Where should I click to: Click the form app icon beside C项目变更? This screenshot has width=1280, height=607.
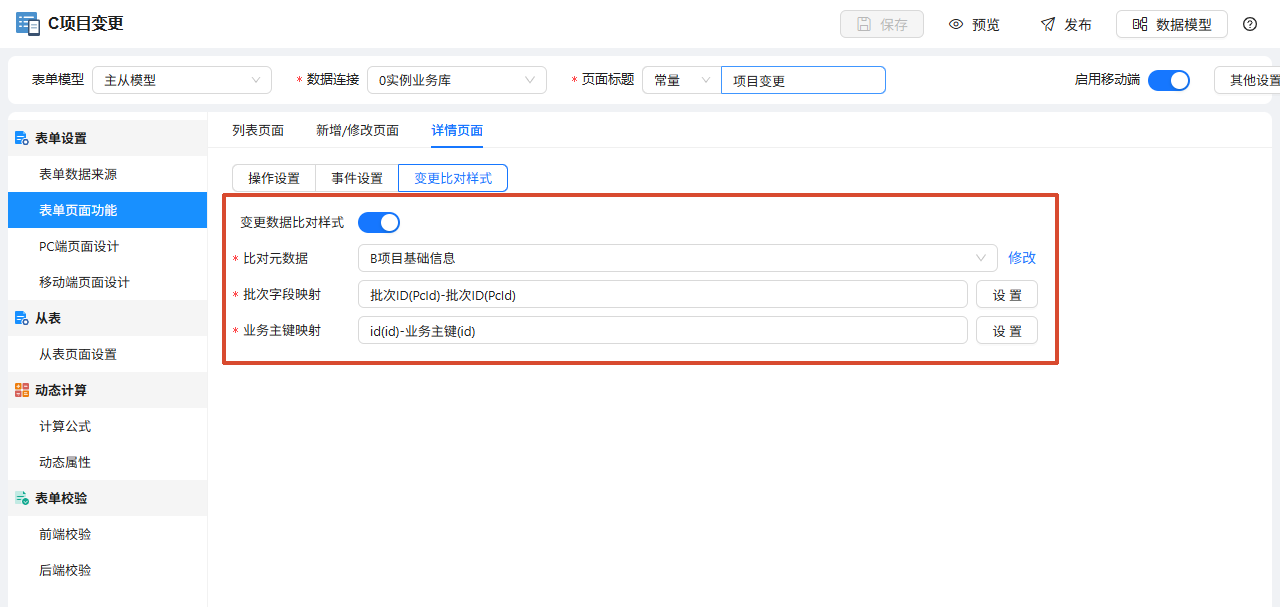click(x=27, y=24)
